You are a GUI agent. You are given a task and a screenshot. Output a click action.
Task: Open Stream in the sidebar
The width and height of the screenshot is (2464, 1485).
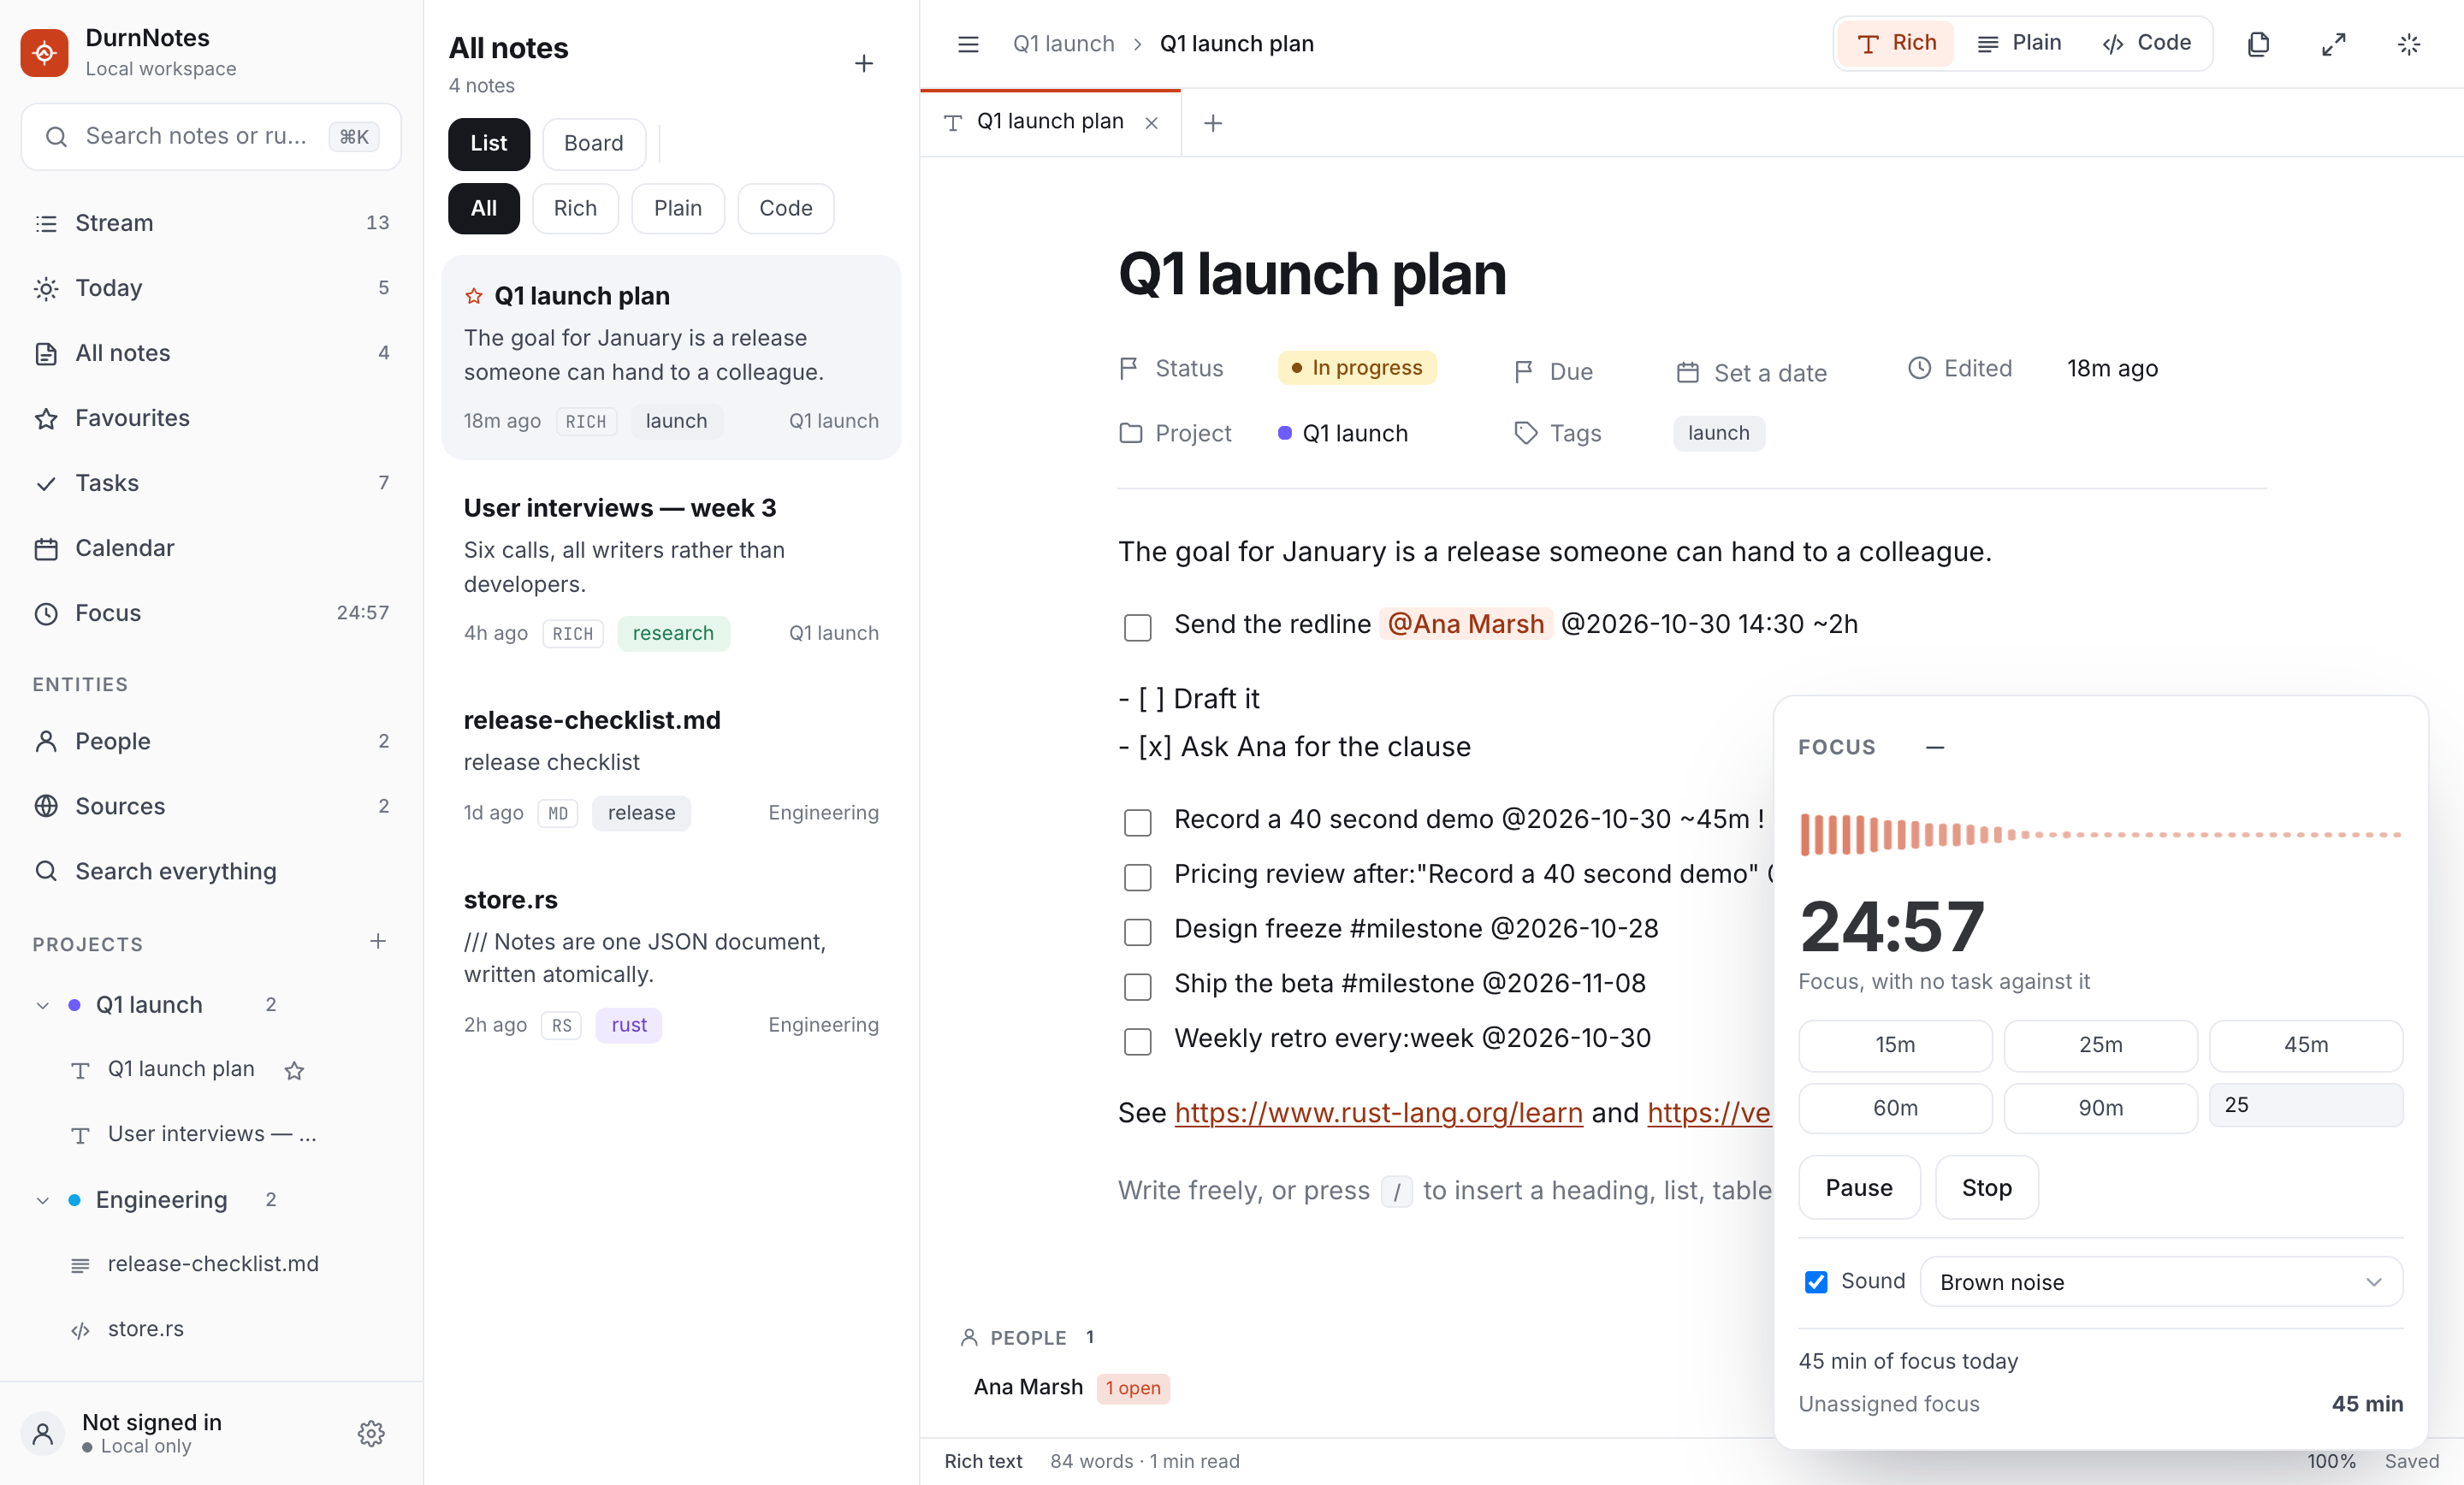pos(211,222)
